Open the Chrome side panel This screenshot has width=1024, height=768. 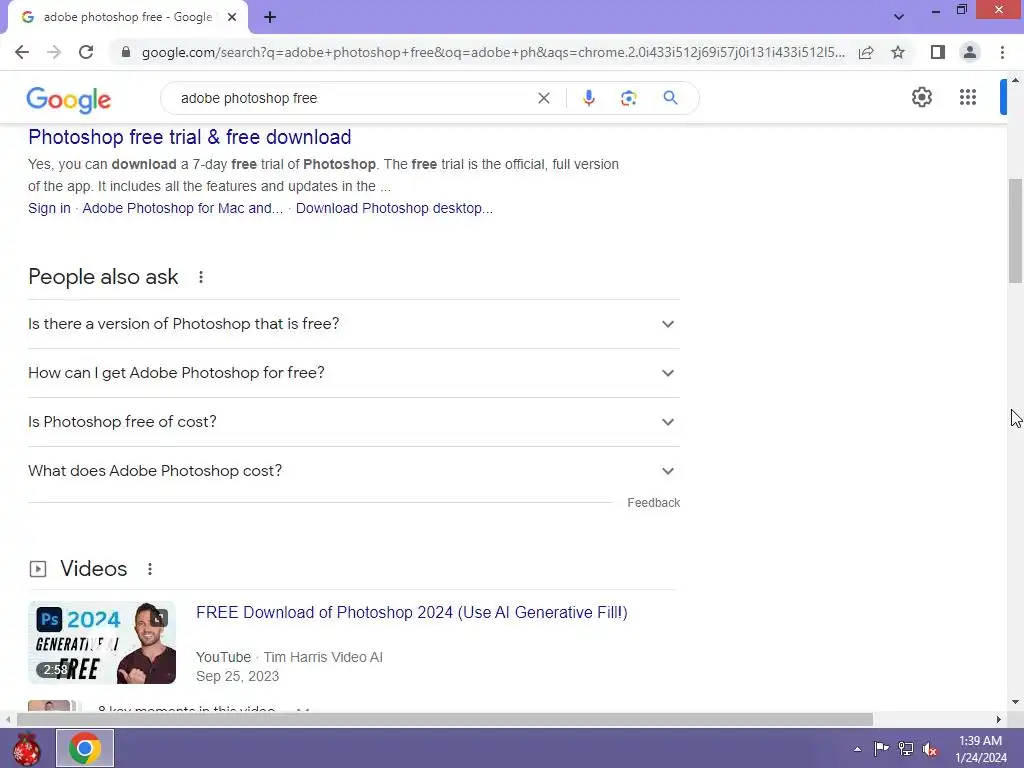(x=938, y=52)
